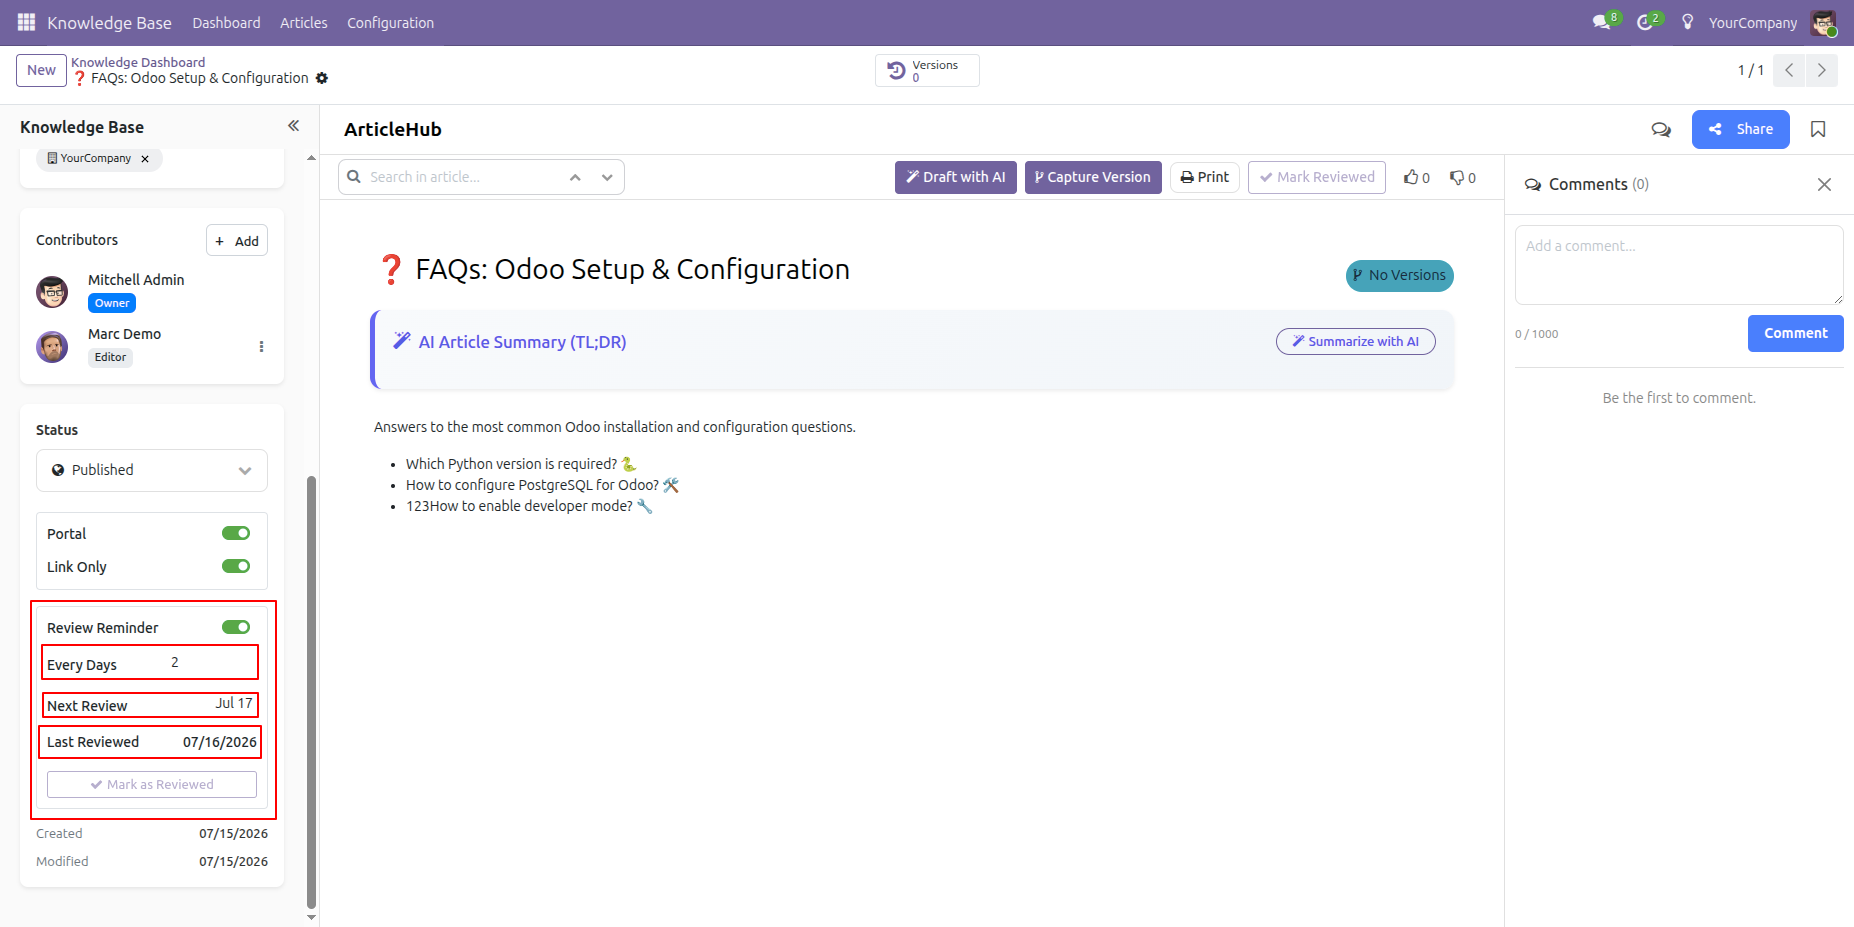Click the sidebar scrollbar up arrow

(x=311, y=158)
